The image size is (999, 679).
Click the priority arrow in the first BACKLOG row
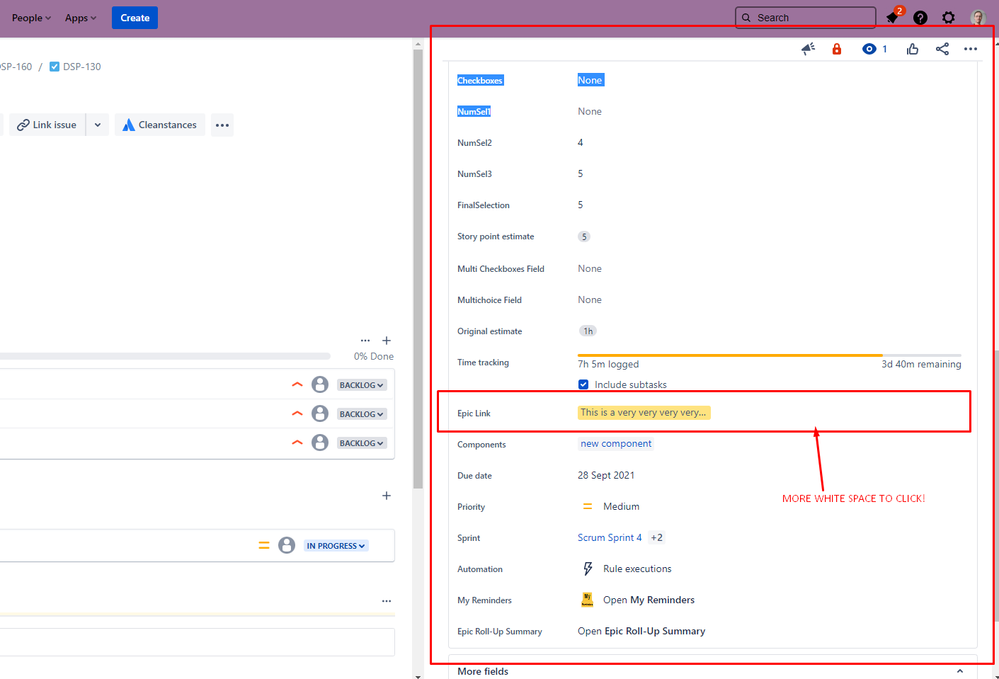coord(297,384)
